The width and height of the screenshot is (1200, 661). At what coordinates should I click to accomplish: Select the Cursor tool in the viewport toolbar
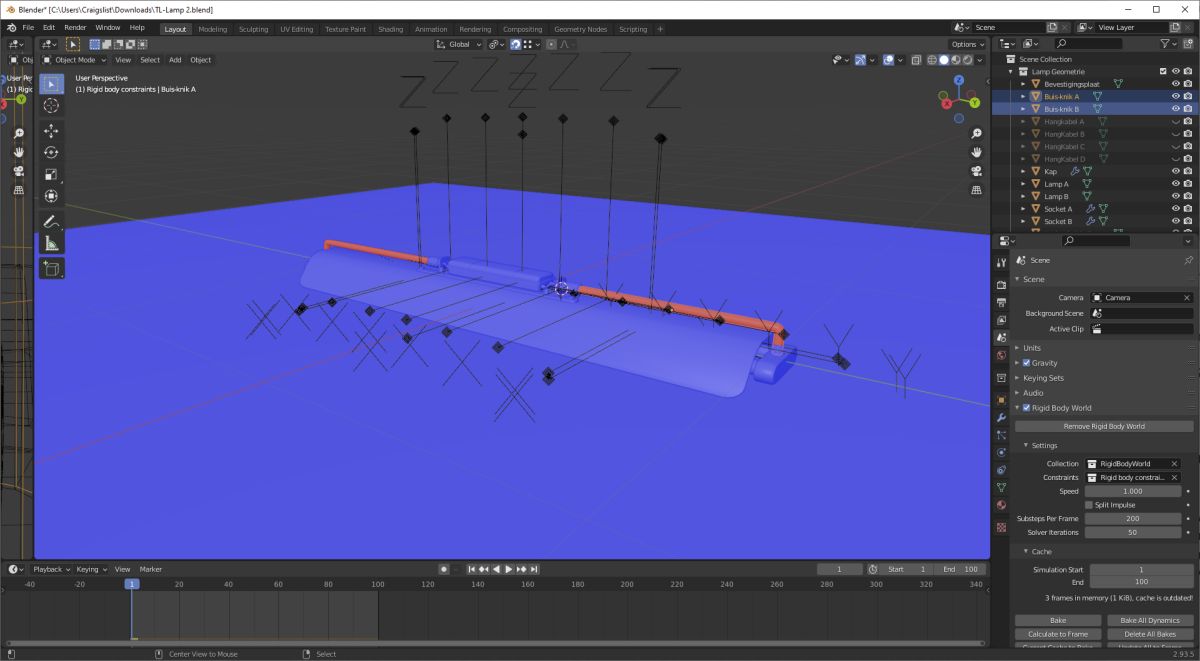pos(51,105)
